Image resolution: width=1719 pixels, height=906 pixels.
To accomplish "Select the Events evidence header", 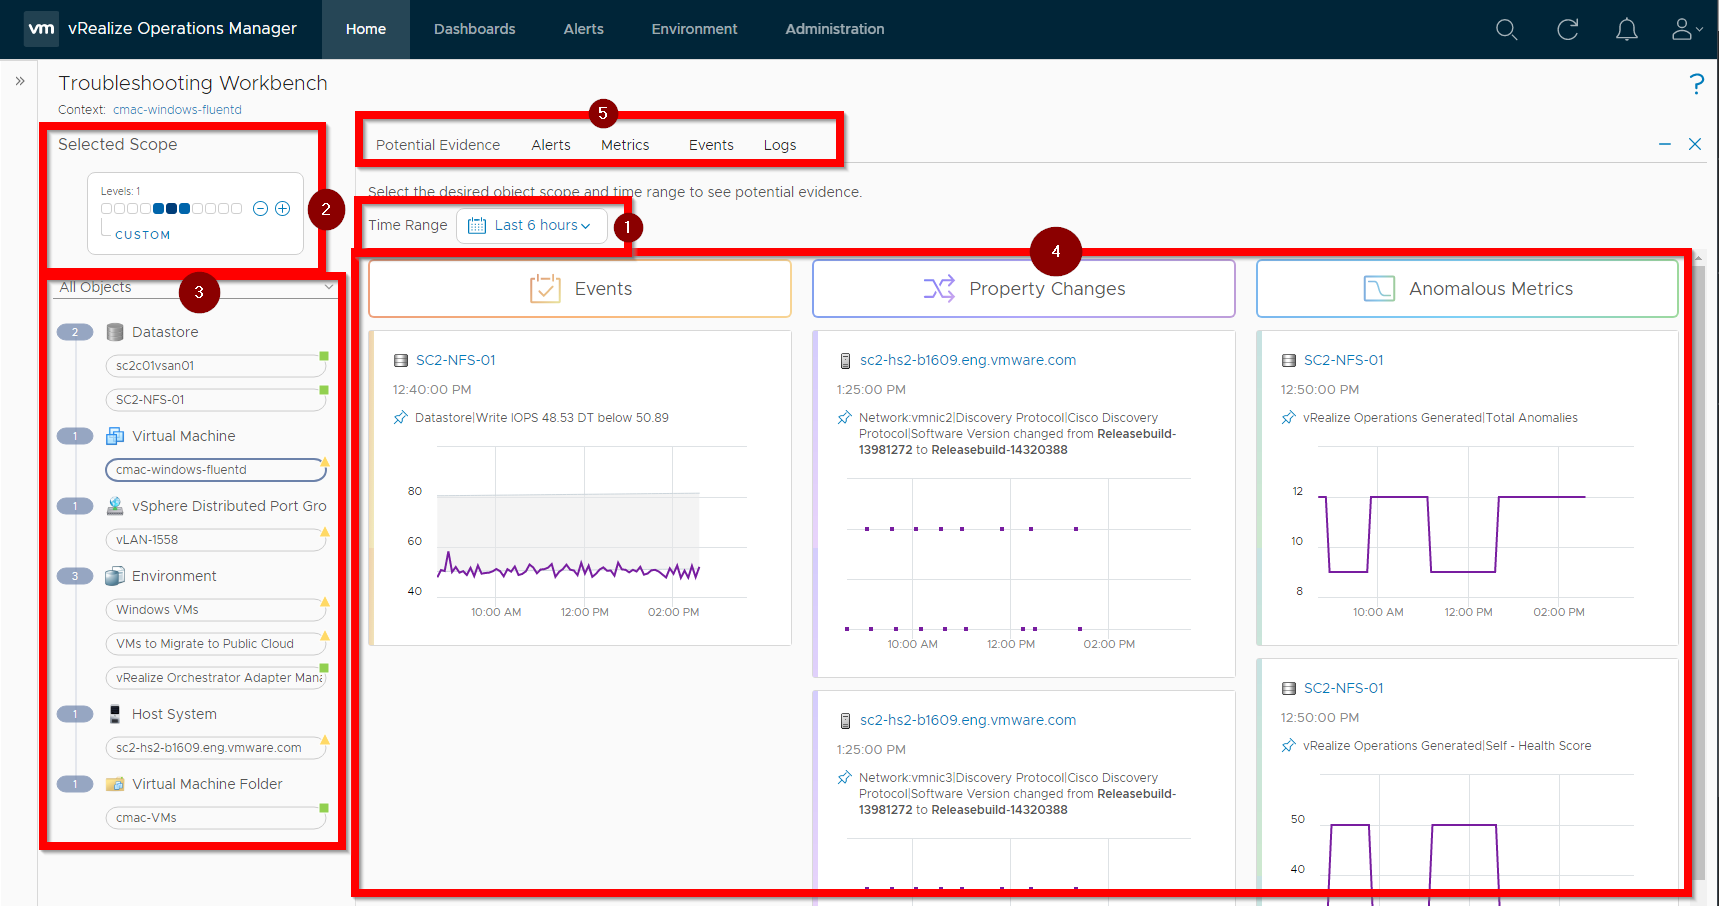I will point(580,289).
